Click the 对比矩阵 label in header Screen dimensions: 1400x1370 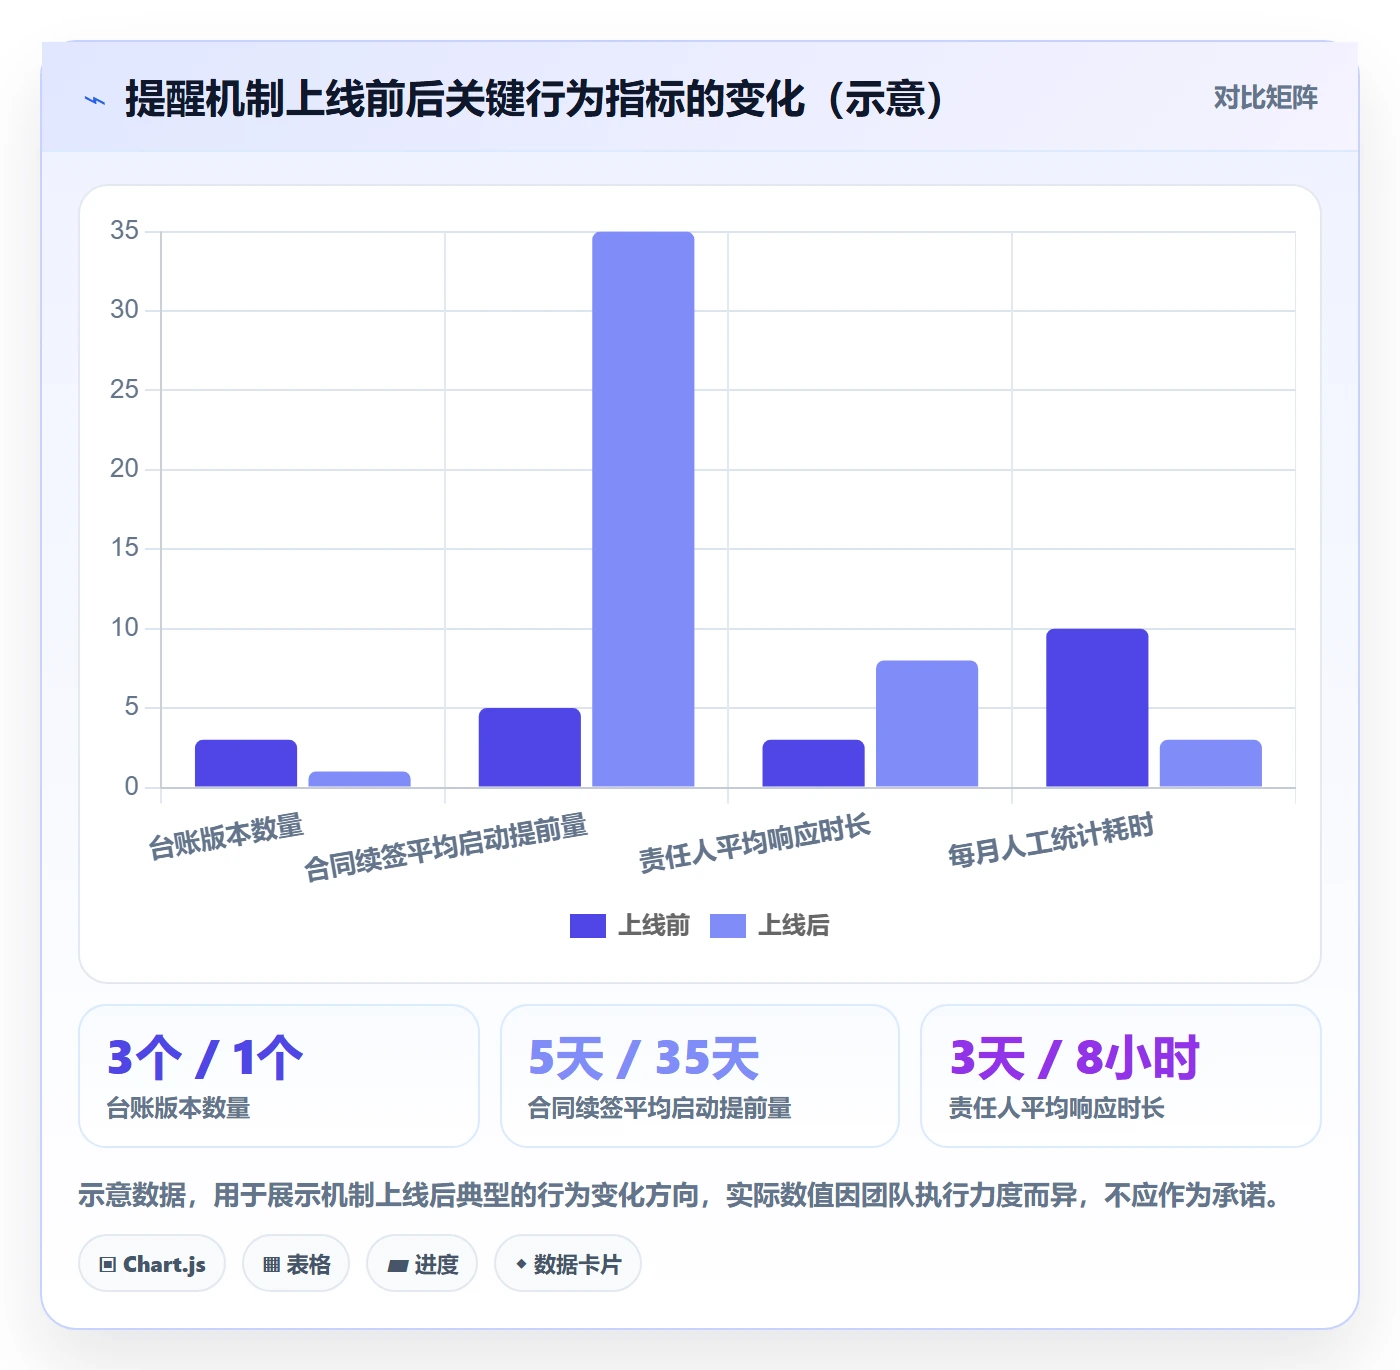click(1265, 98)
